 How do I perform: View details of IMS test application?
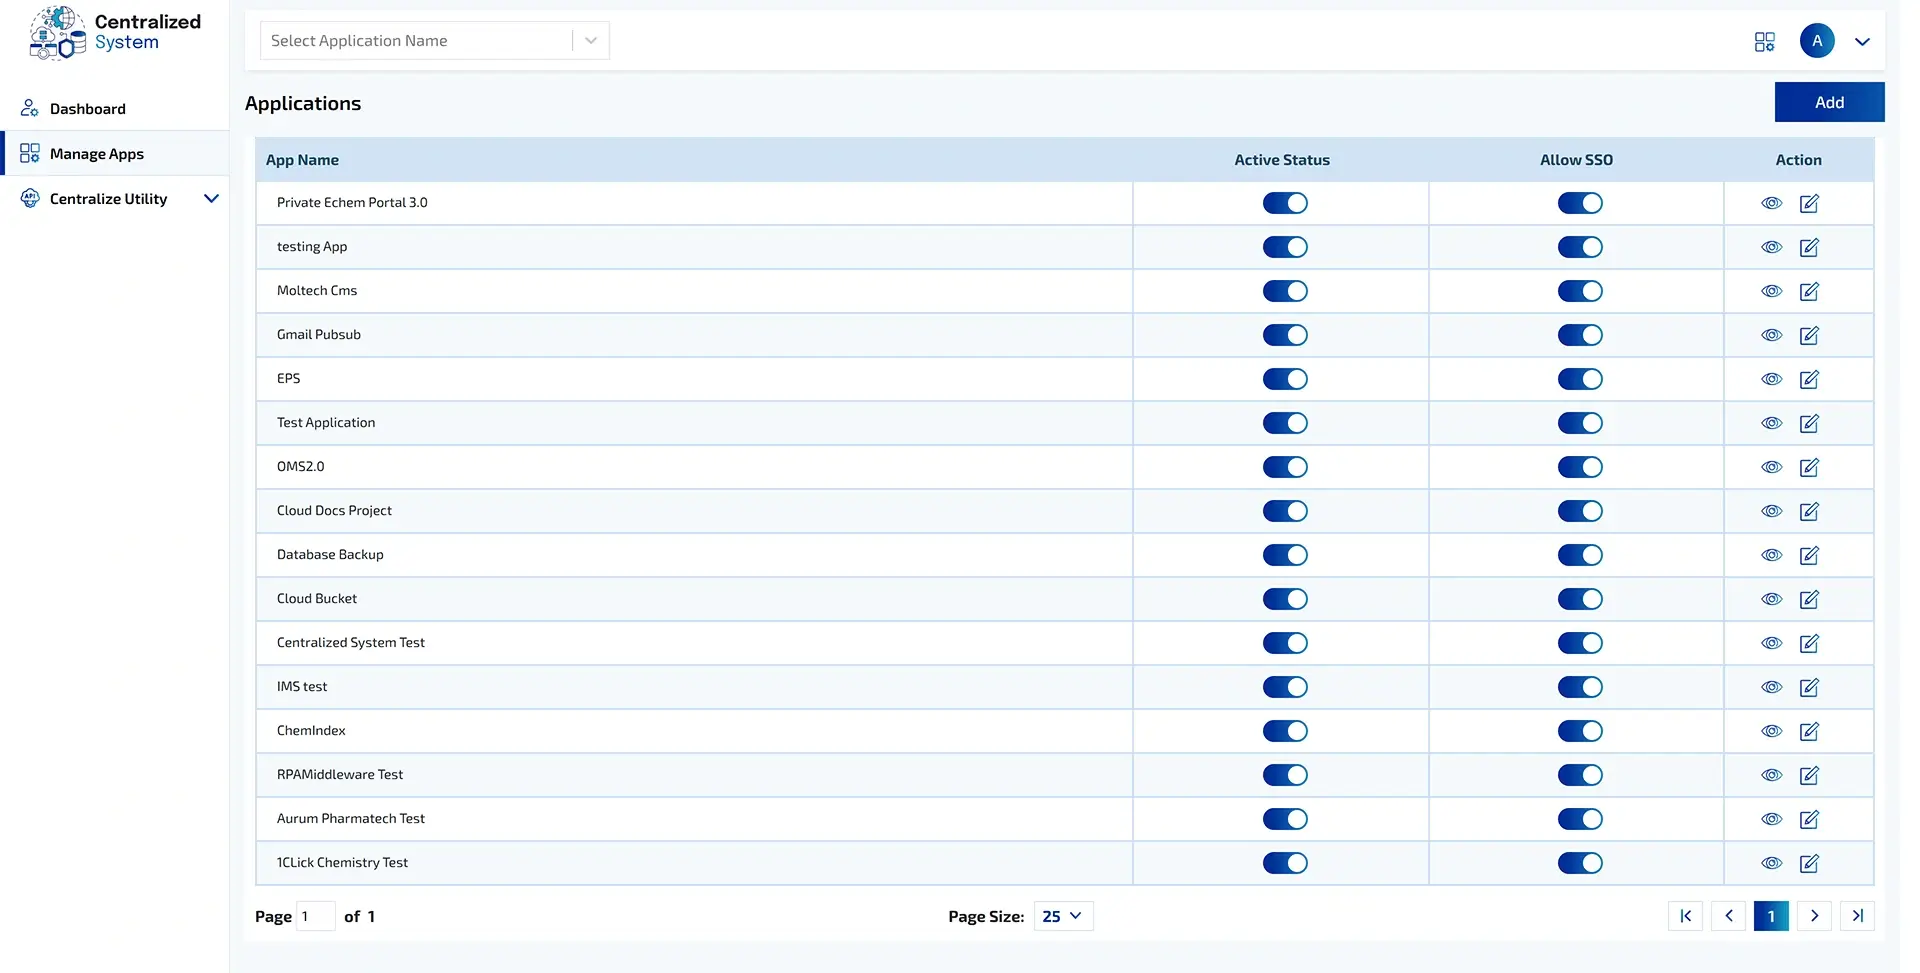1771,687
